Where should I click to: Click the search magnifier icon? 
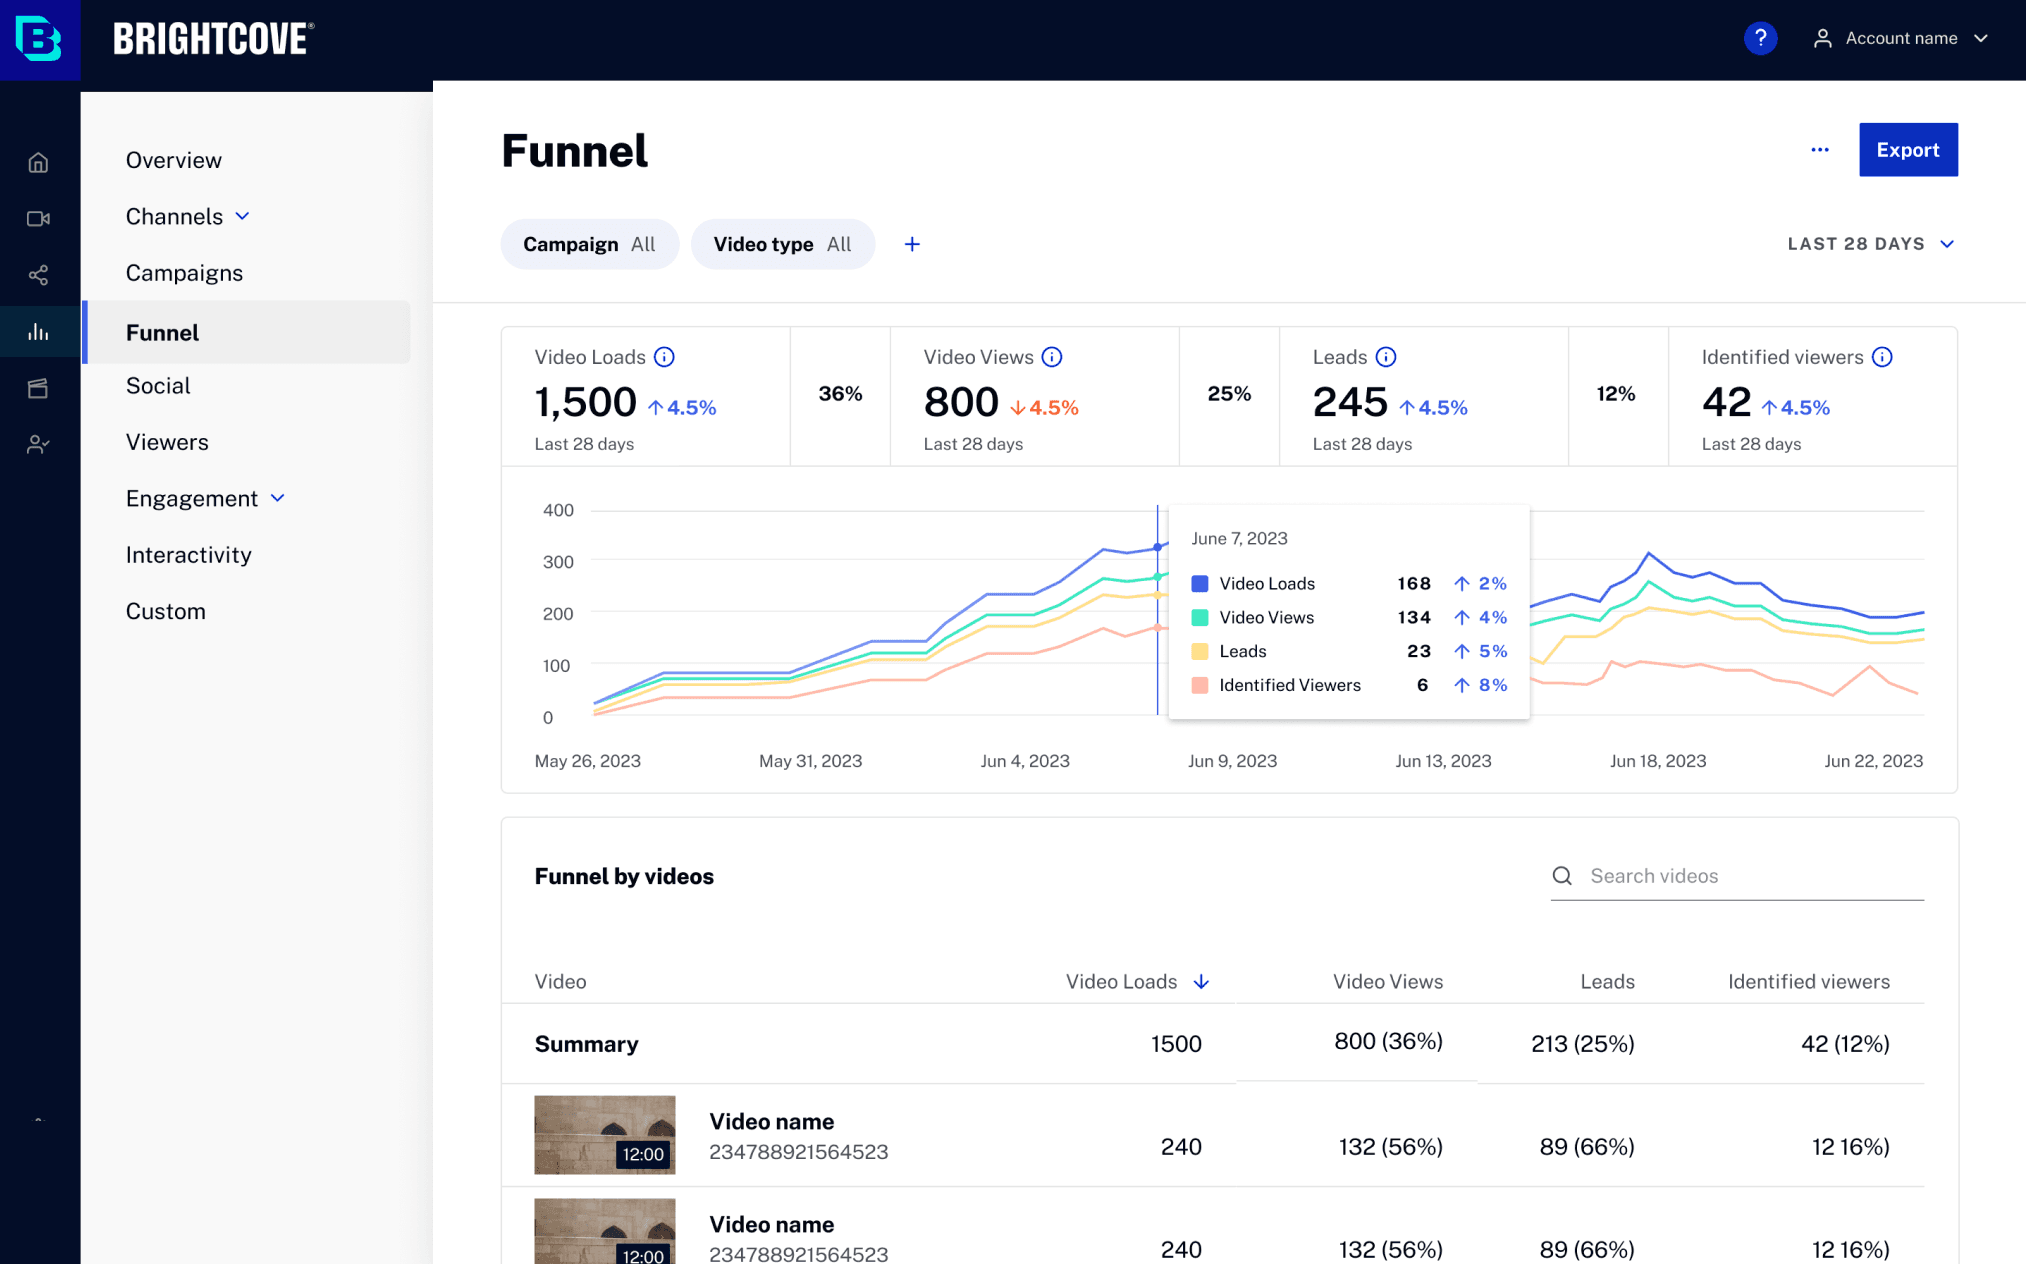1562,876
